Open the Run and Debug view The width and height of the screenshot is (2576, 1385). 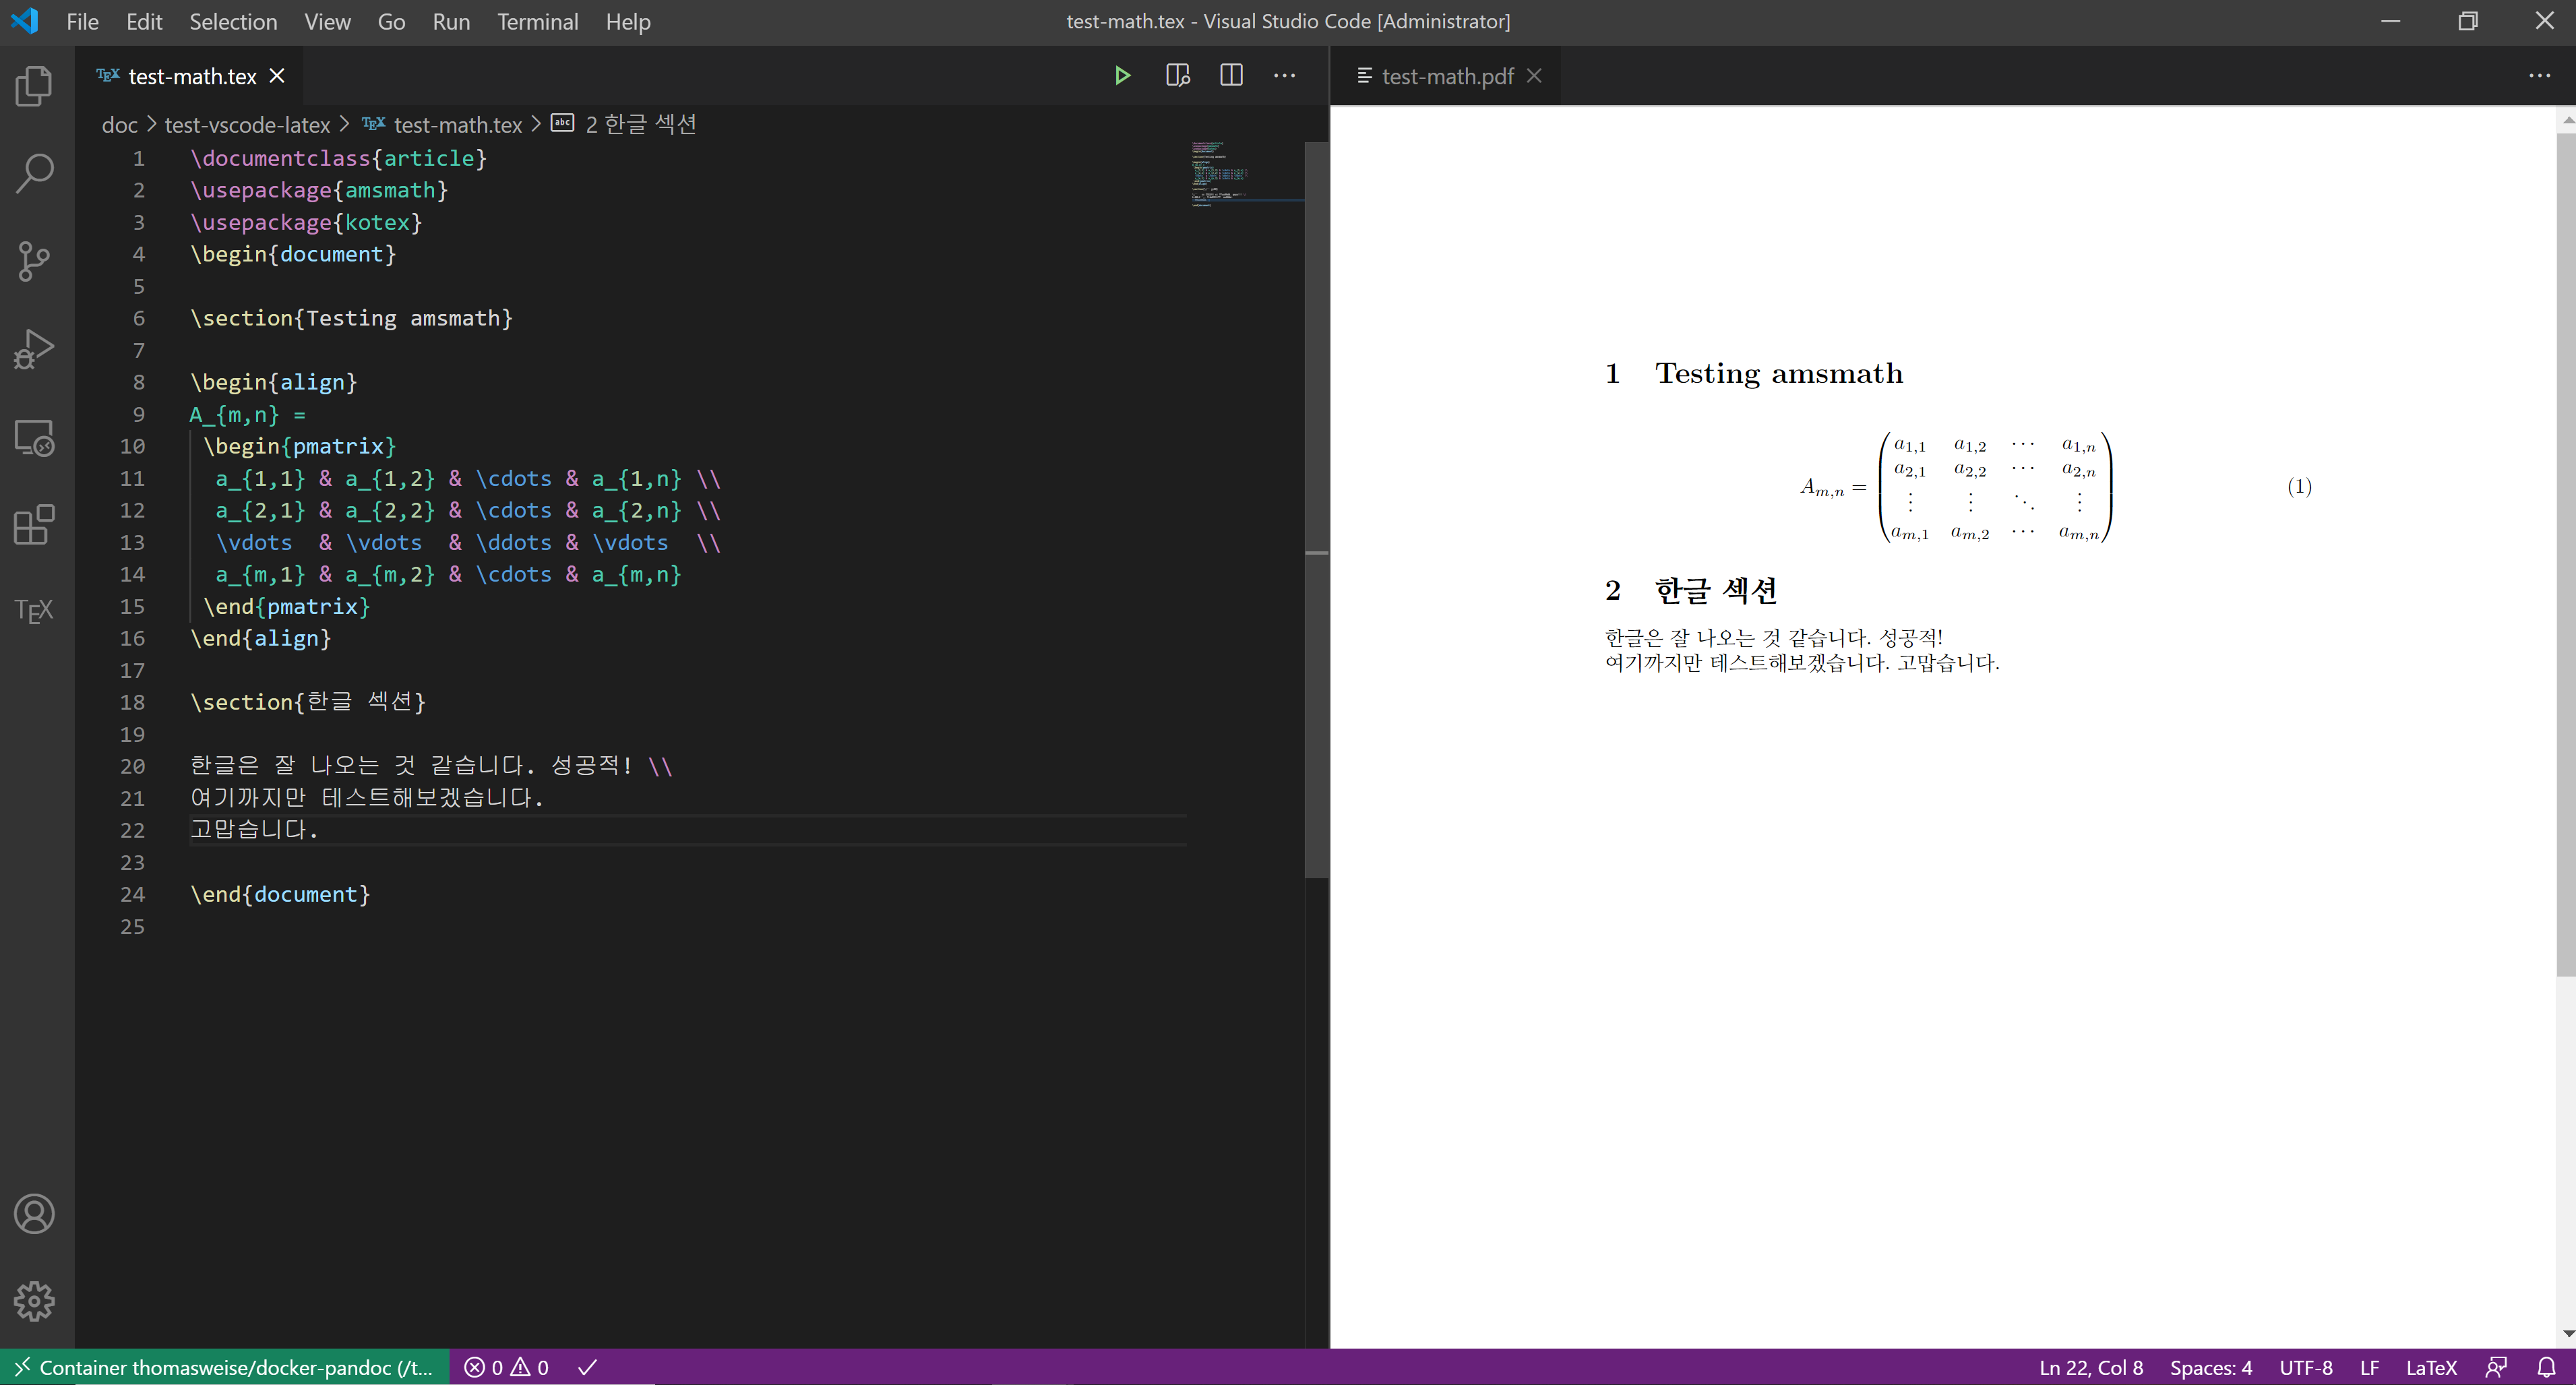click(34, 349)
